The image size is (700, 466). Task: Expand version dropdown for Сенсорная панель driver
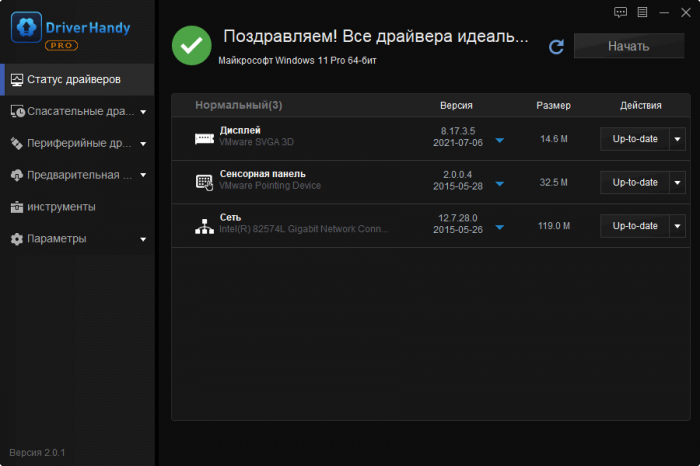click(500, 183)
